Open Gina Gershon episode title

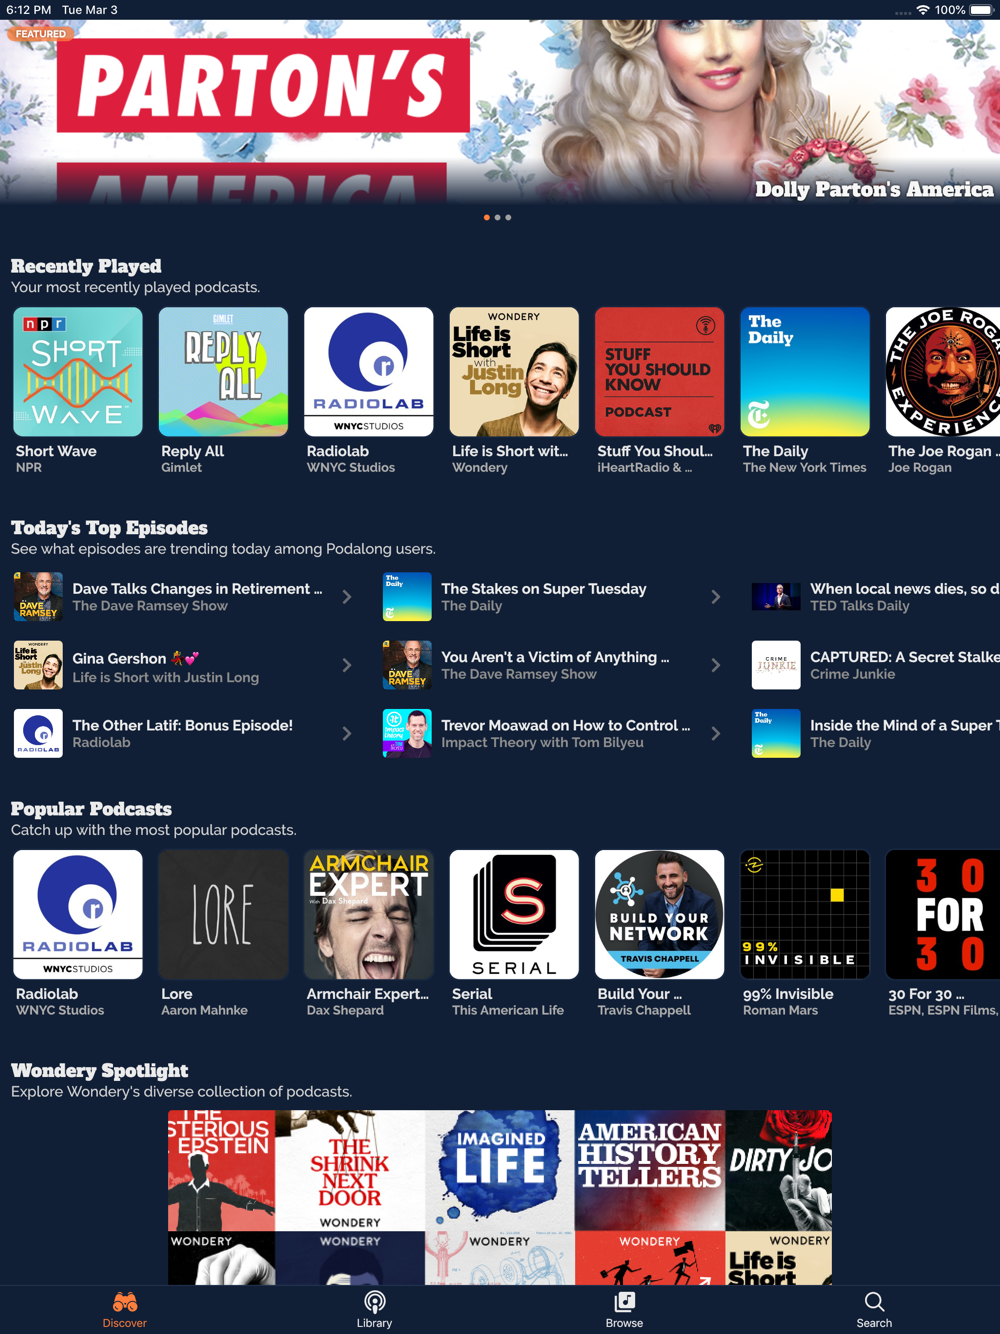click(x=136, y=658)
